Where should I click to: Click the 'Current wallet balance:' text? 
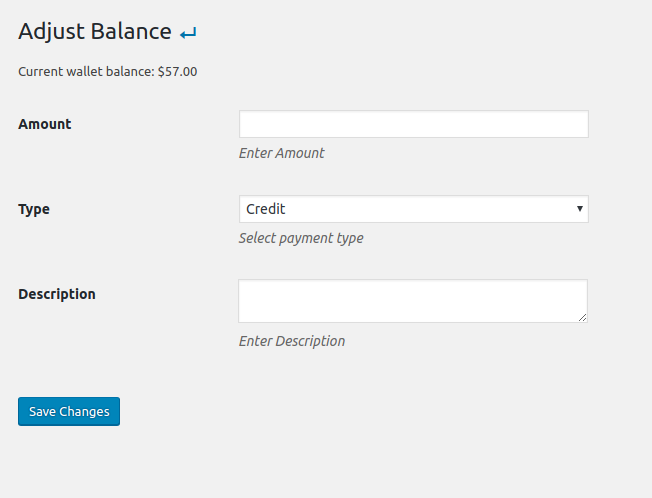coord(86,72)
